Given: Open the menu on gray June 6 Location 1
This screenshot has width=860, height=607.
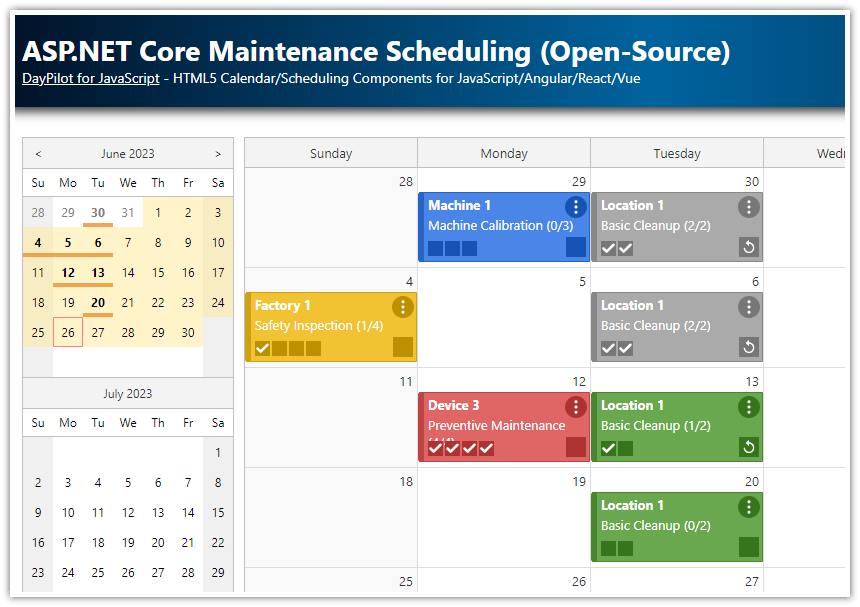Looking at the screenshot, I should tap(748, 307).
